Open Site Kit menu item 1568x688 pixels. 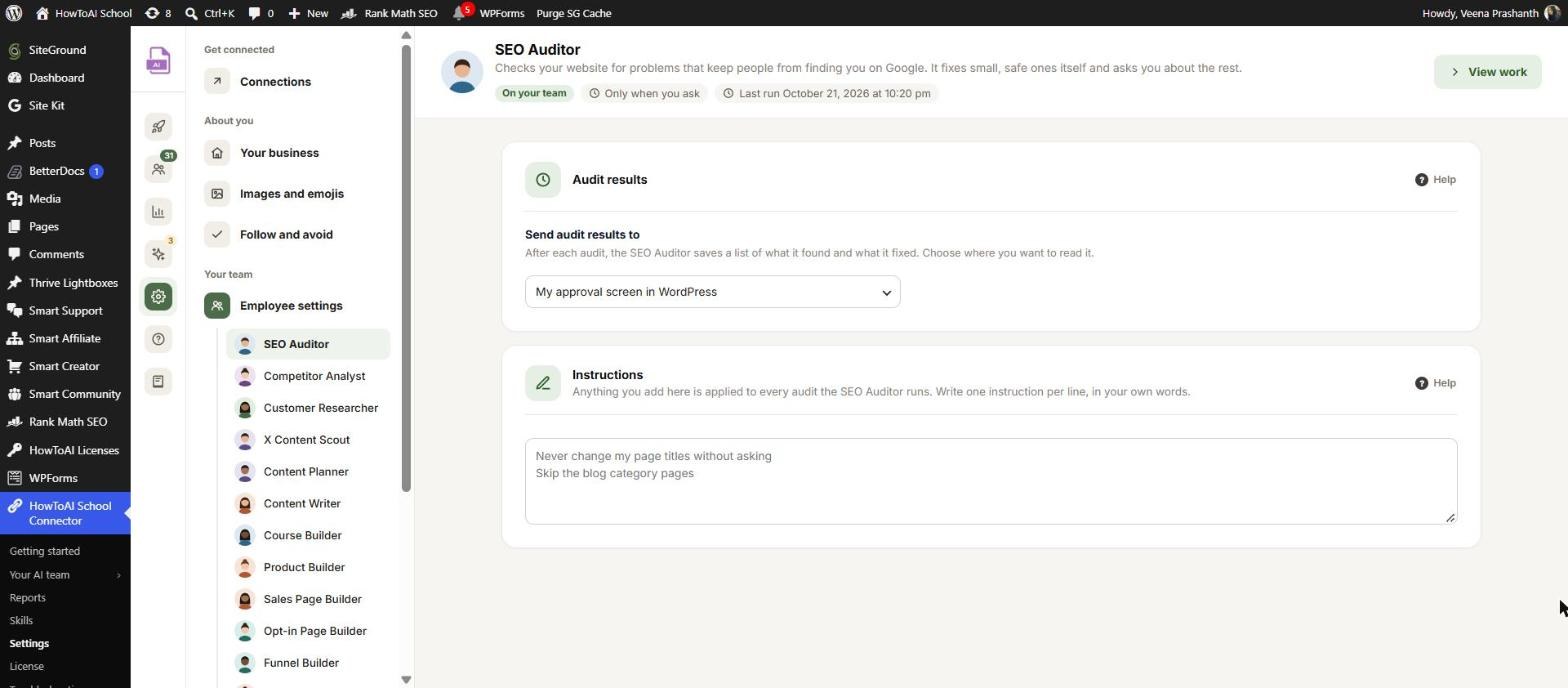pyautogui.click(x=65, y=106)
